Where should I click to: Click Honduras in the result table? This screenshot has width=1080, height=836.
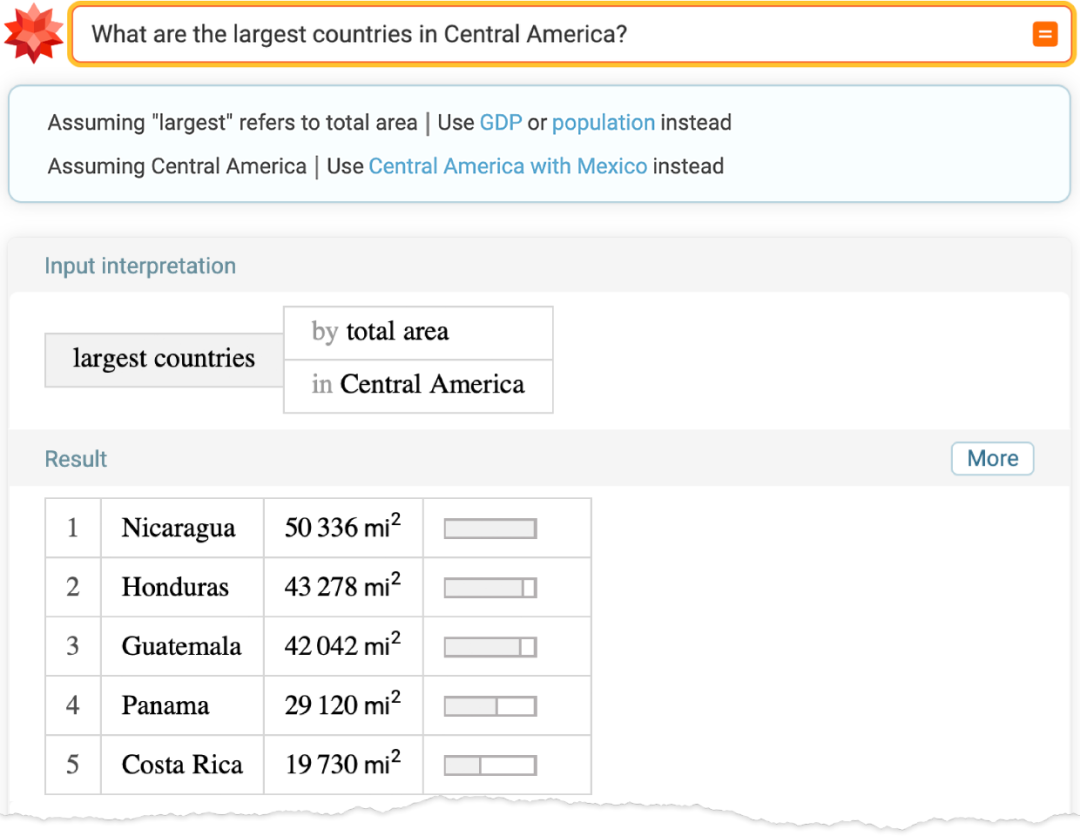coord(175,587)
